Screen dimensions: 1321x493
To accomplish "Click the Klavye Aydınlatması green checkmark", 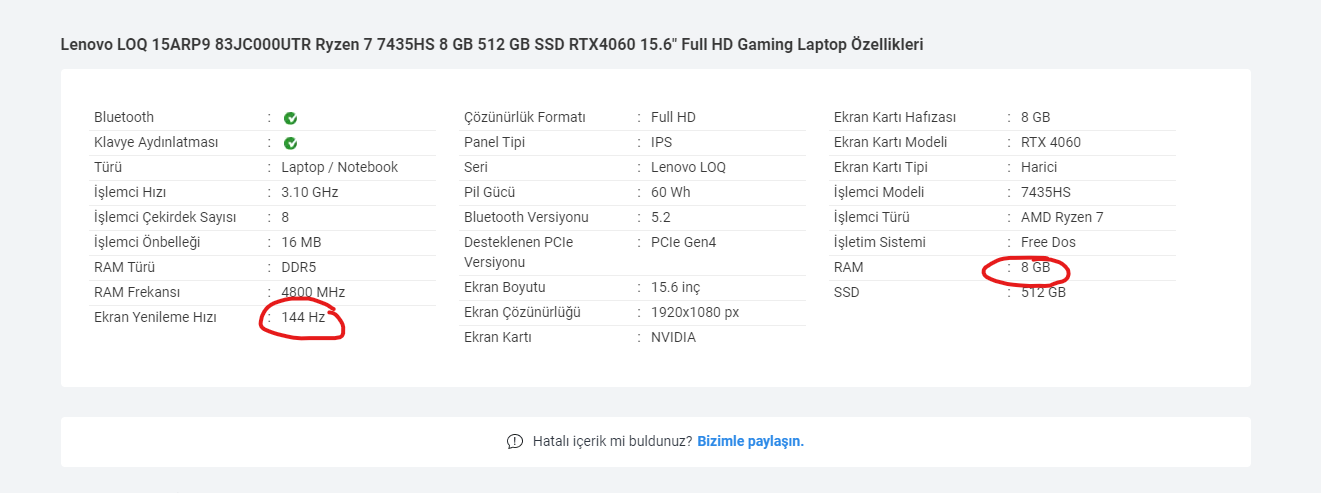I will point(290,143).
